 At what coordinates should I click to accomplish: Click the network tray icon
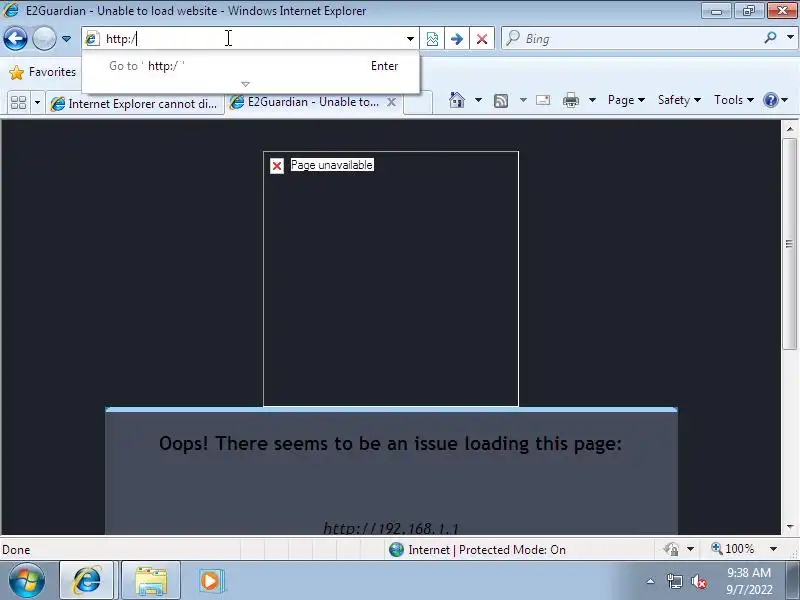(x=674, y=581)
